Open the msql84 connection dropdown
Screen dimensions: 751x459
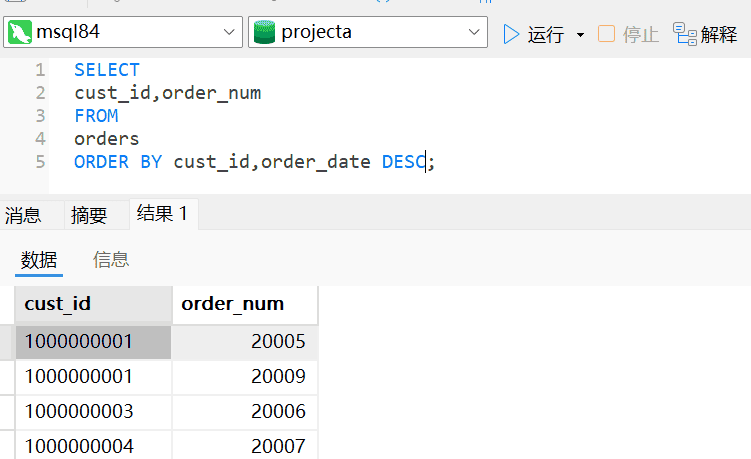tap(229, 32)
